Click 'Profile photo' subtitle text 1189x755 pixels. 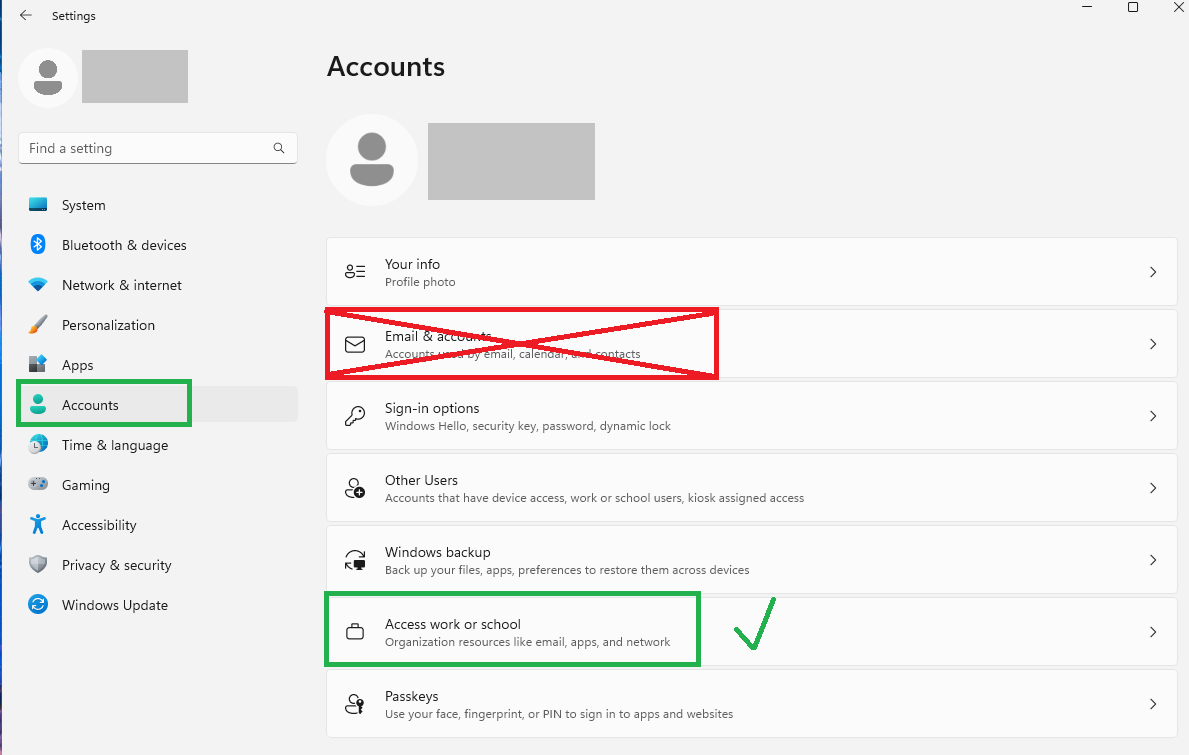coord(420,282)
